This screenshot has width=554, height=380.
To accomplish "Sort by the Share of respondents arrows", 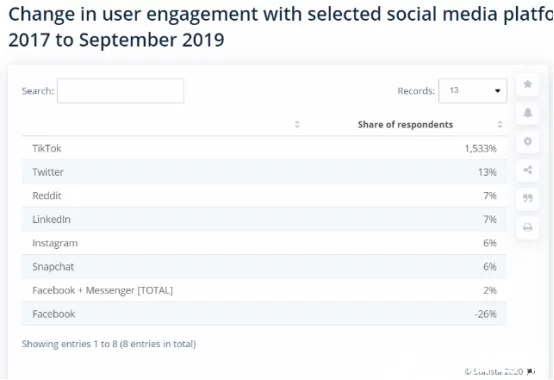I will tap(500, 124).
